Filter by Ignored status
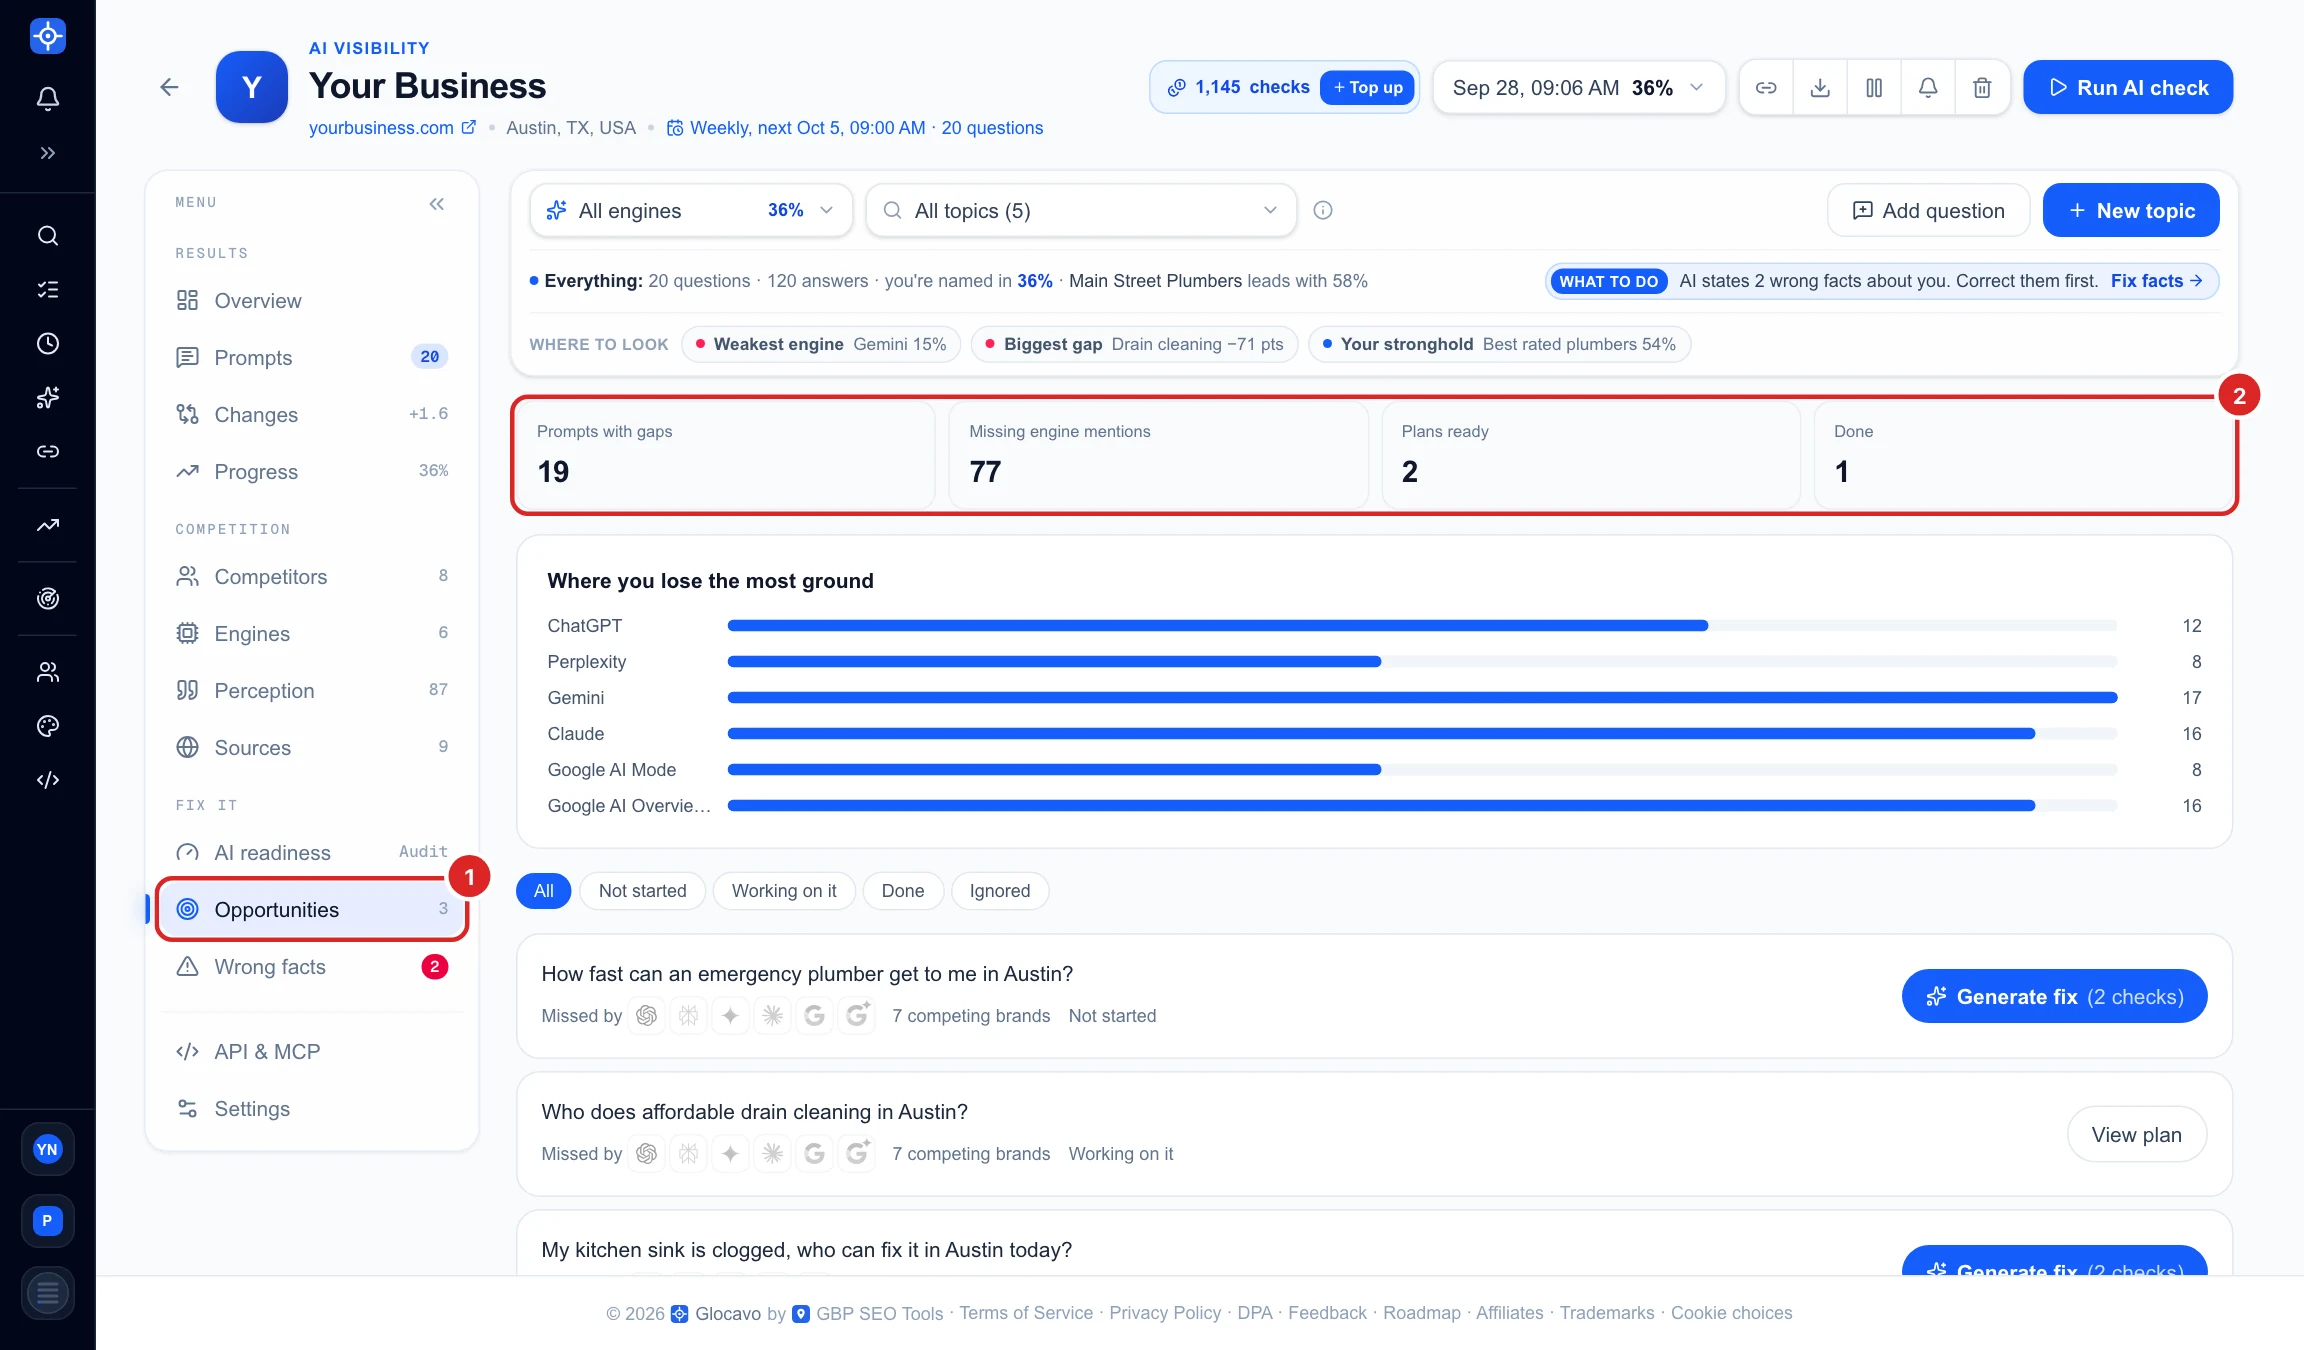Image resolution: width=2304 pixels, height=1350 pixels. [x=1000, y=891]
